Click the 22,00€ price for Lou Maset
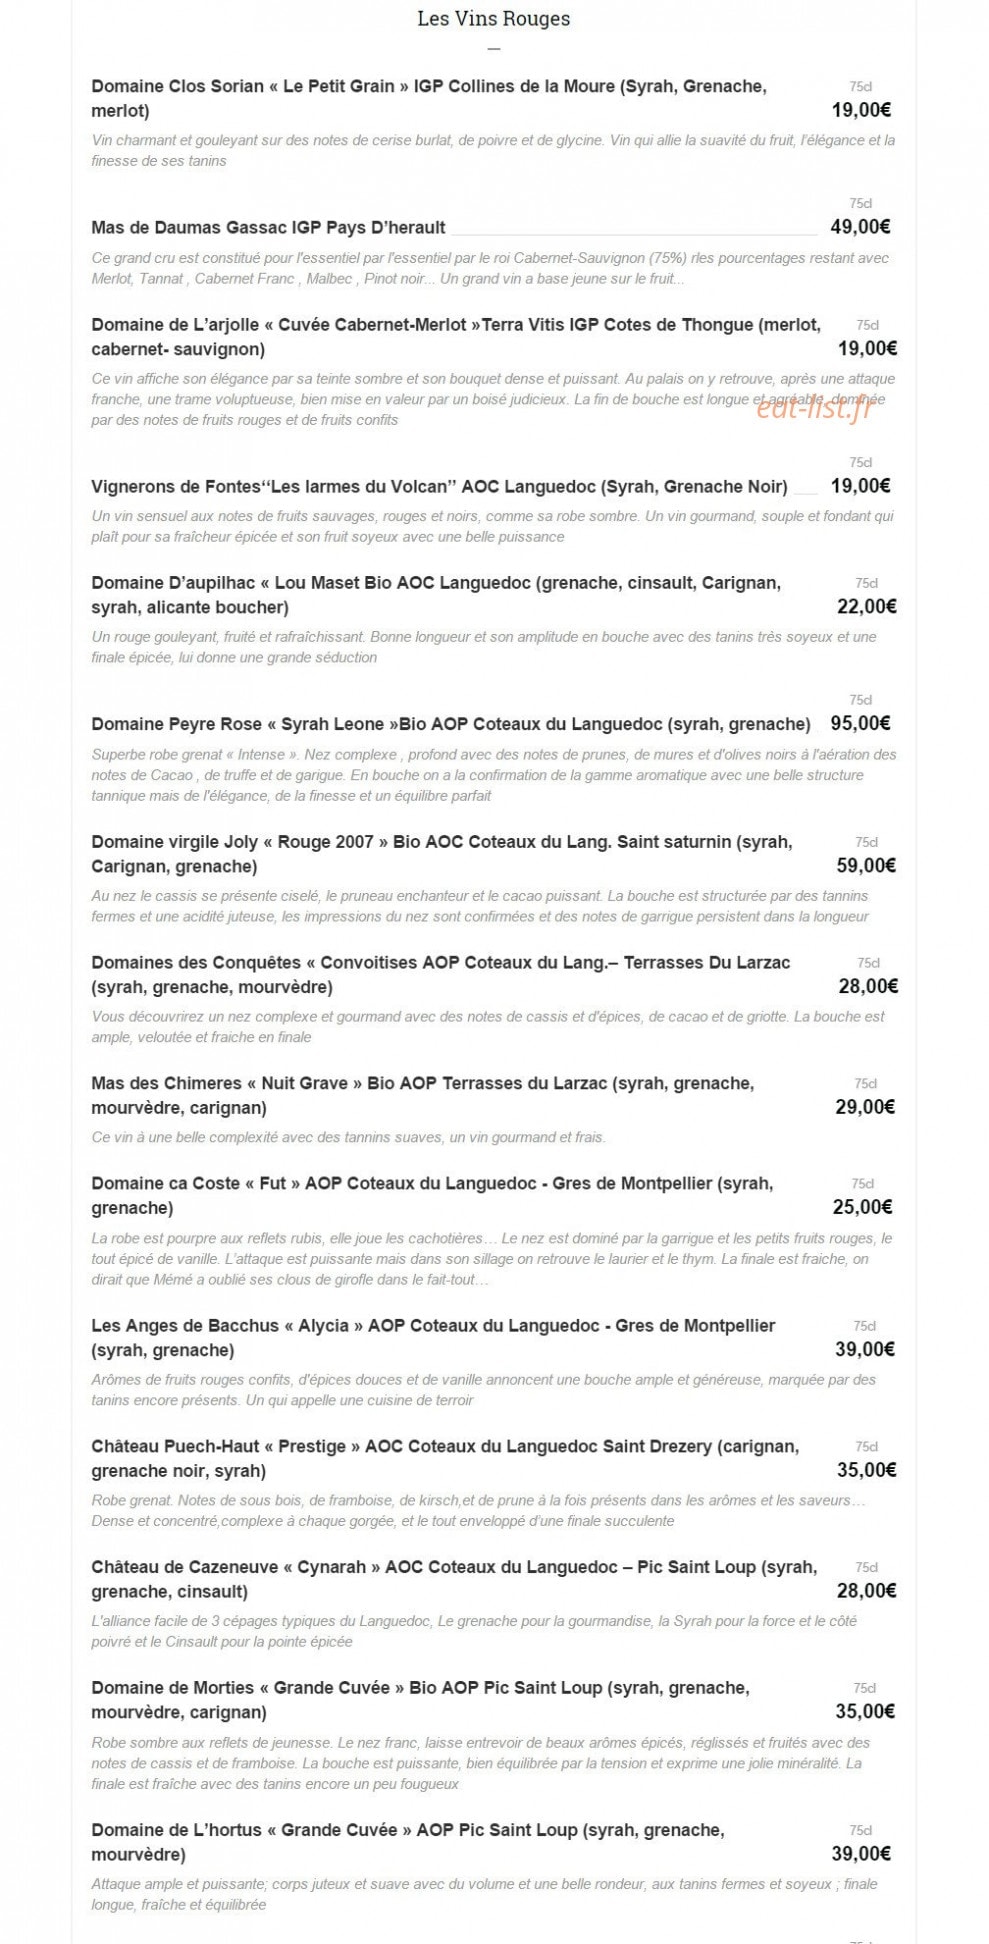989x1944 pixels. point(866,606)
